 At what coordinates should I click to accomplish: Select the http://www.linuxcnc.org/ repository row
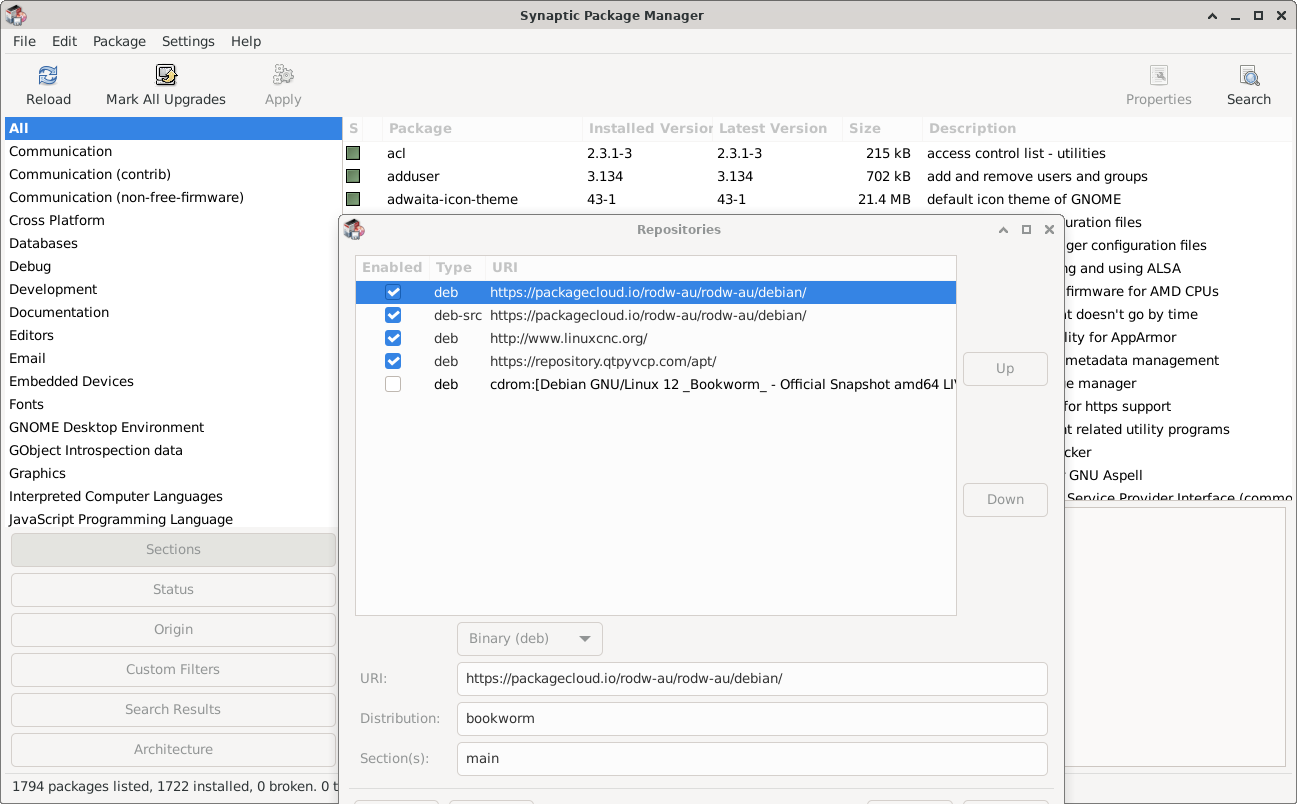pyautogui.click(x=656, y=338)
